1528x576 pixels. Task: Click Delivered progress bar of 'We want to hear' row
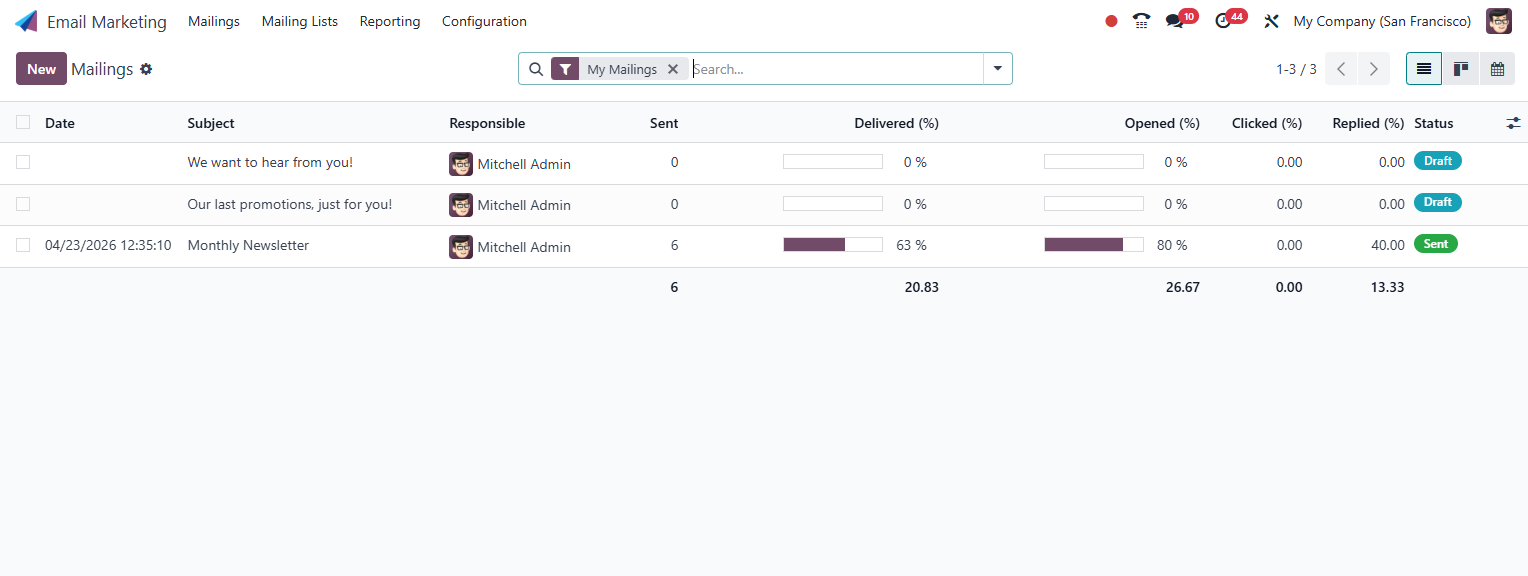(833, 161)
